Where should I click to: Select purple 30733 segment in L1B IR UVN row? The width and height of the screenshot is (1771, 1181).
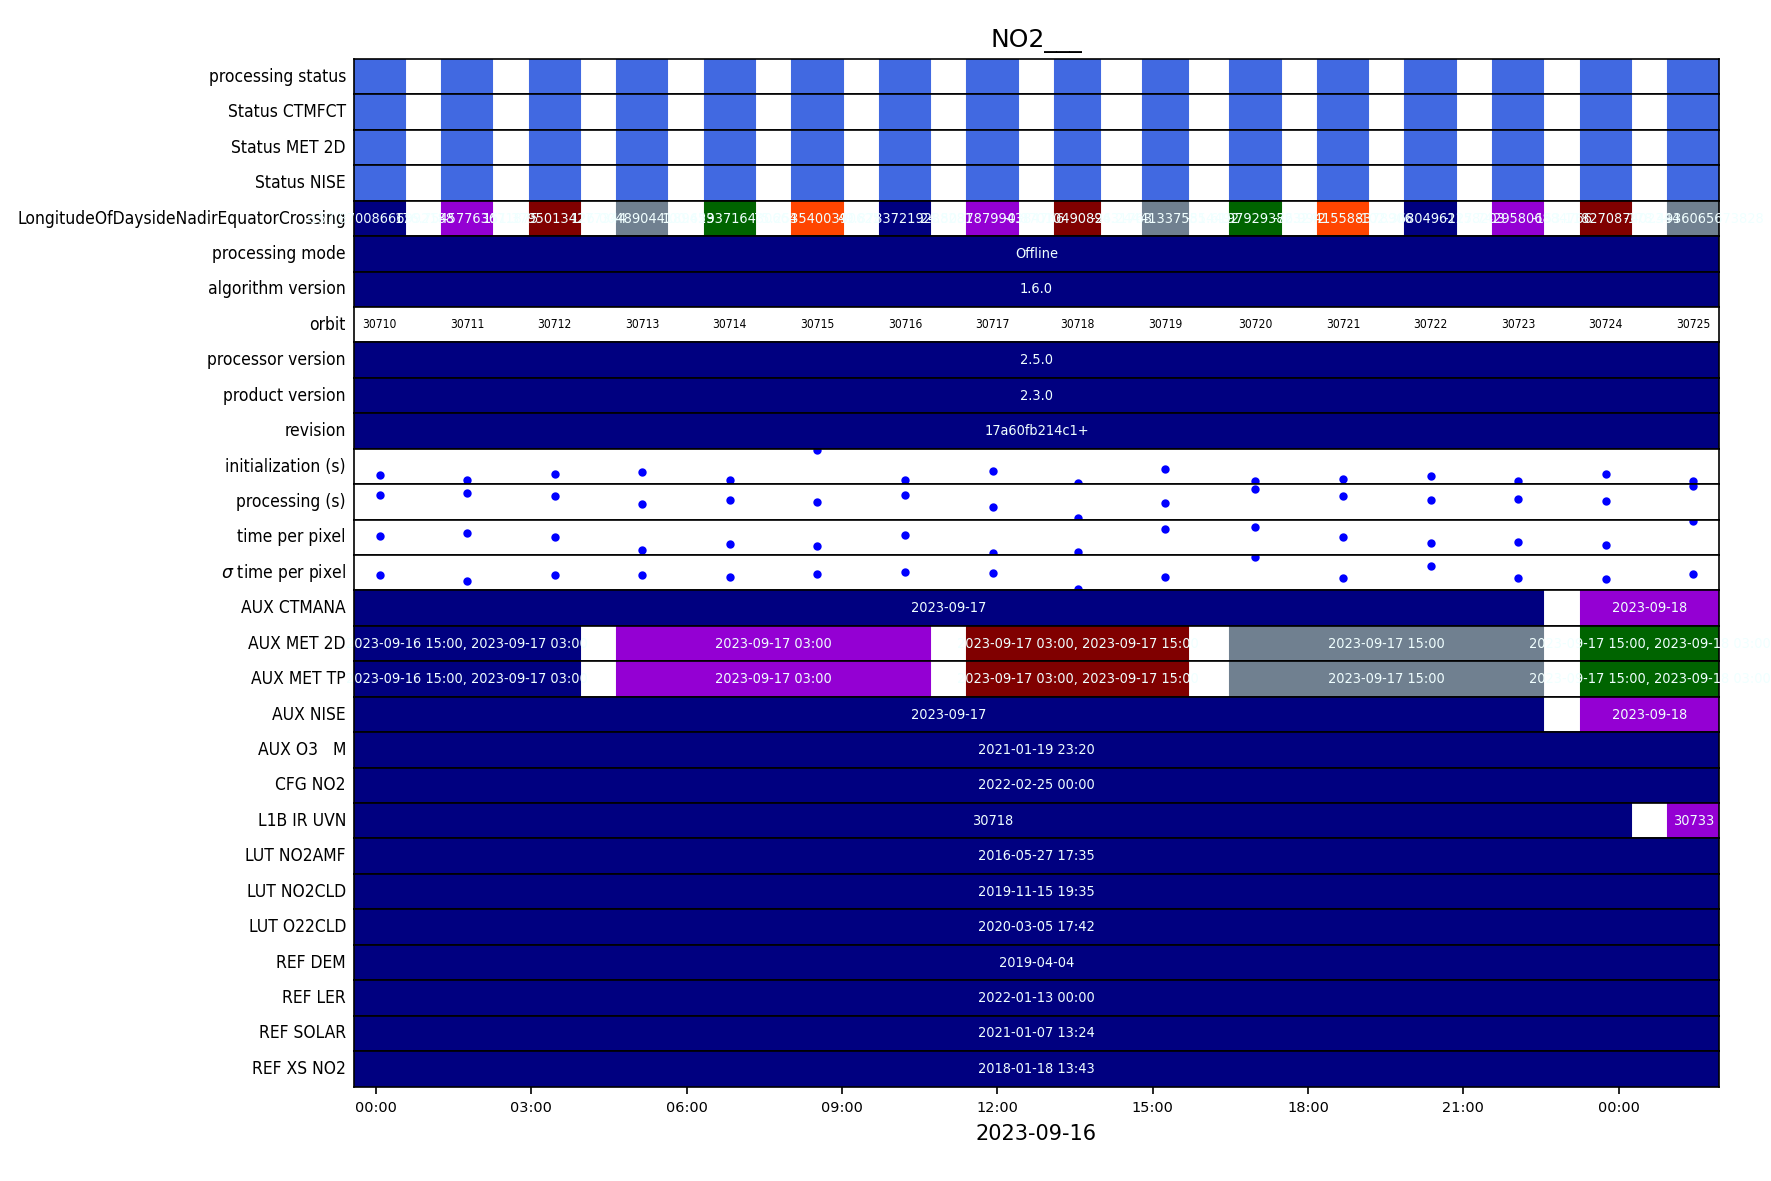1693,820
